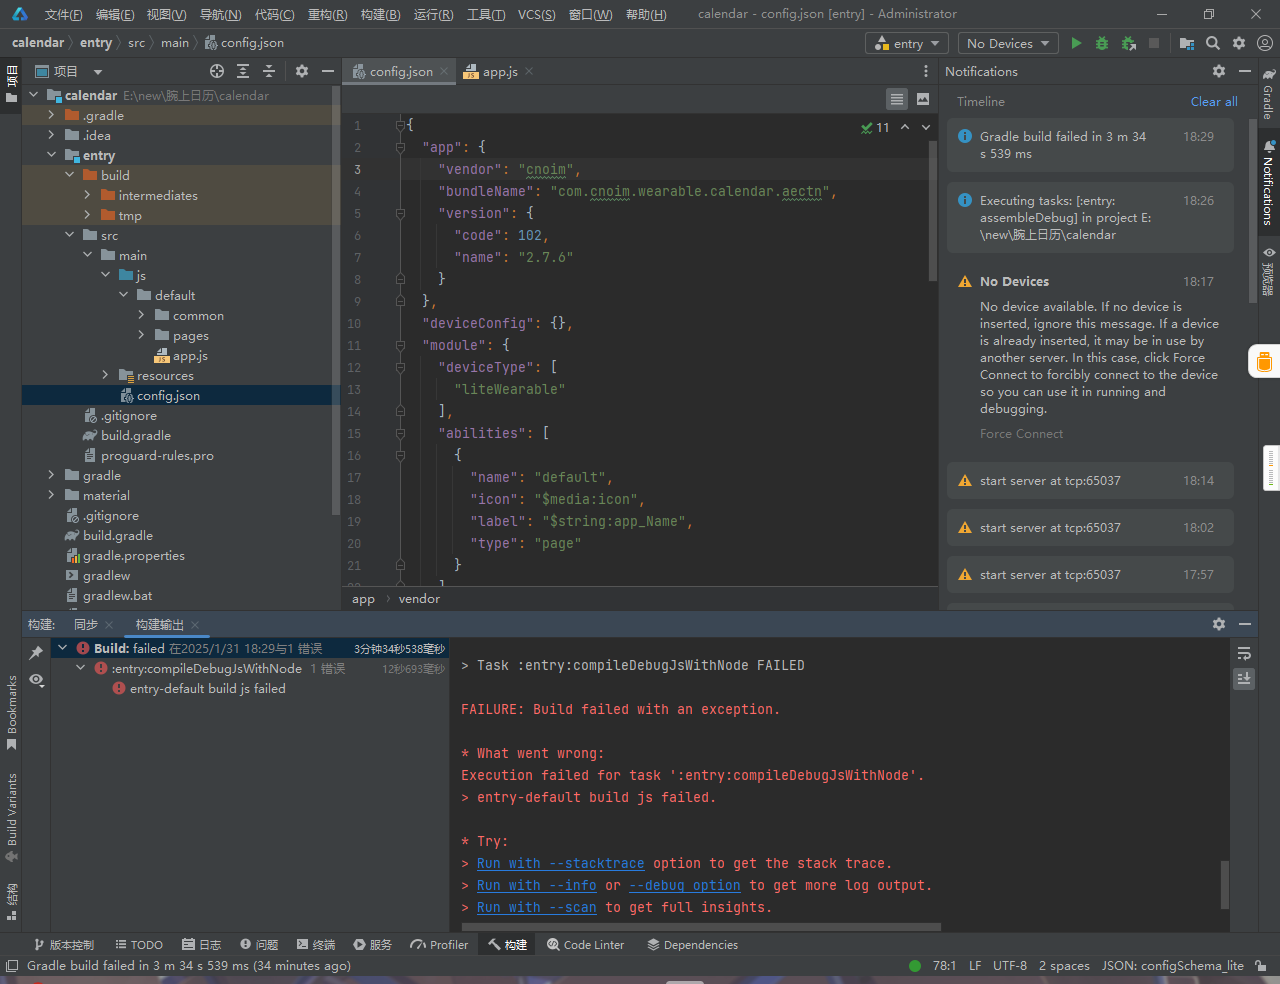This screenshot has height=984, width=1280.
Task: Open the 构建(B) menu
Action: point(380,14)
